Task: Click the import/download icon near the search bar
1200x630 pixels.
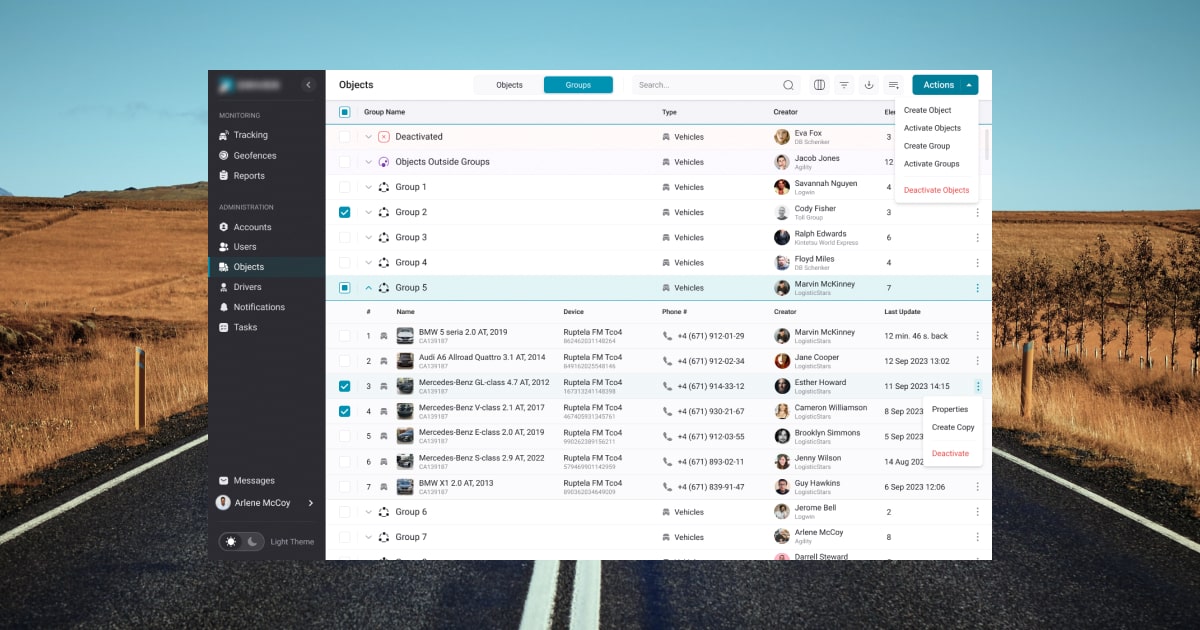Action: (x=869, y=85)
